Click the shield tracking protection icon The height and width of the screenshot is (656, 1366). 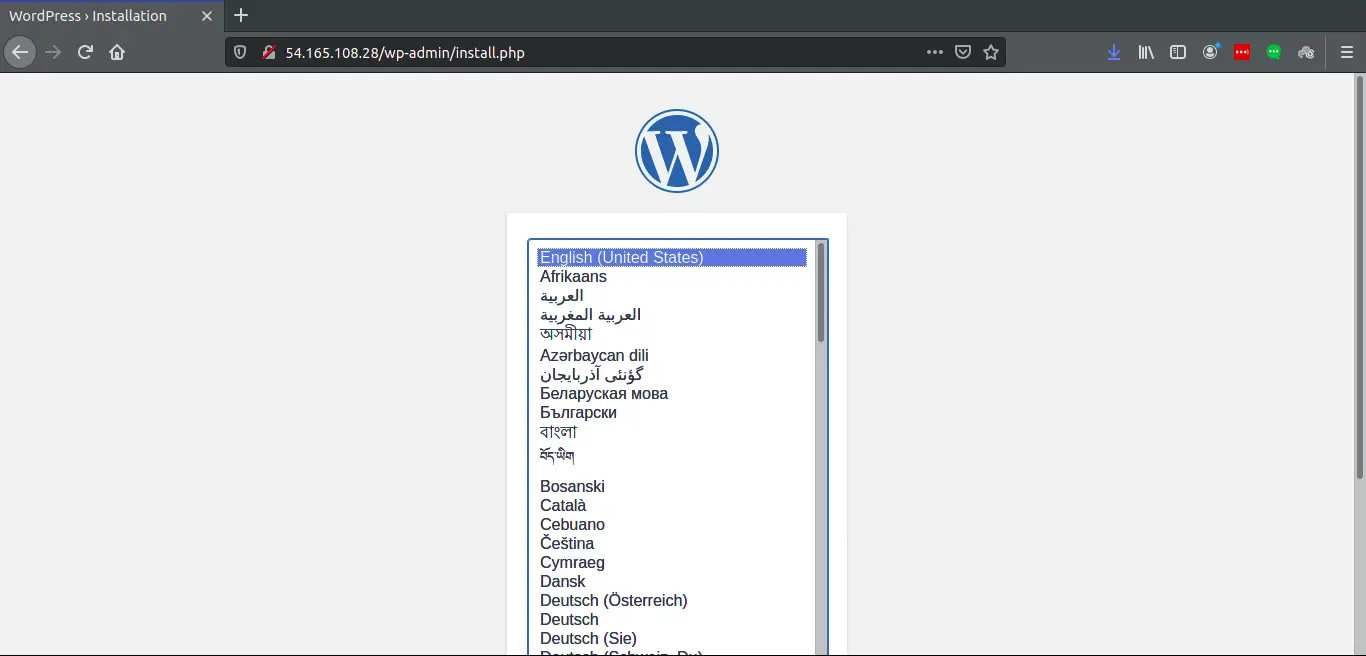pyautogui.click(x=240, y=52)
